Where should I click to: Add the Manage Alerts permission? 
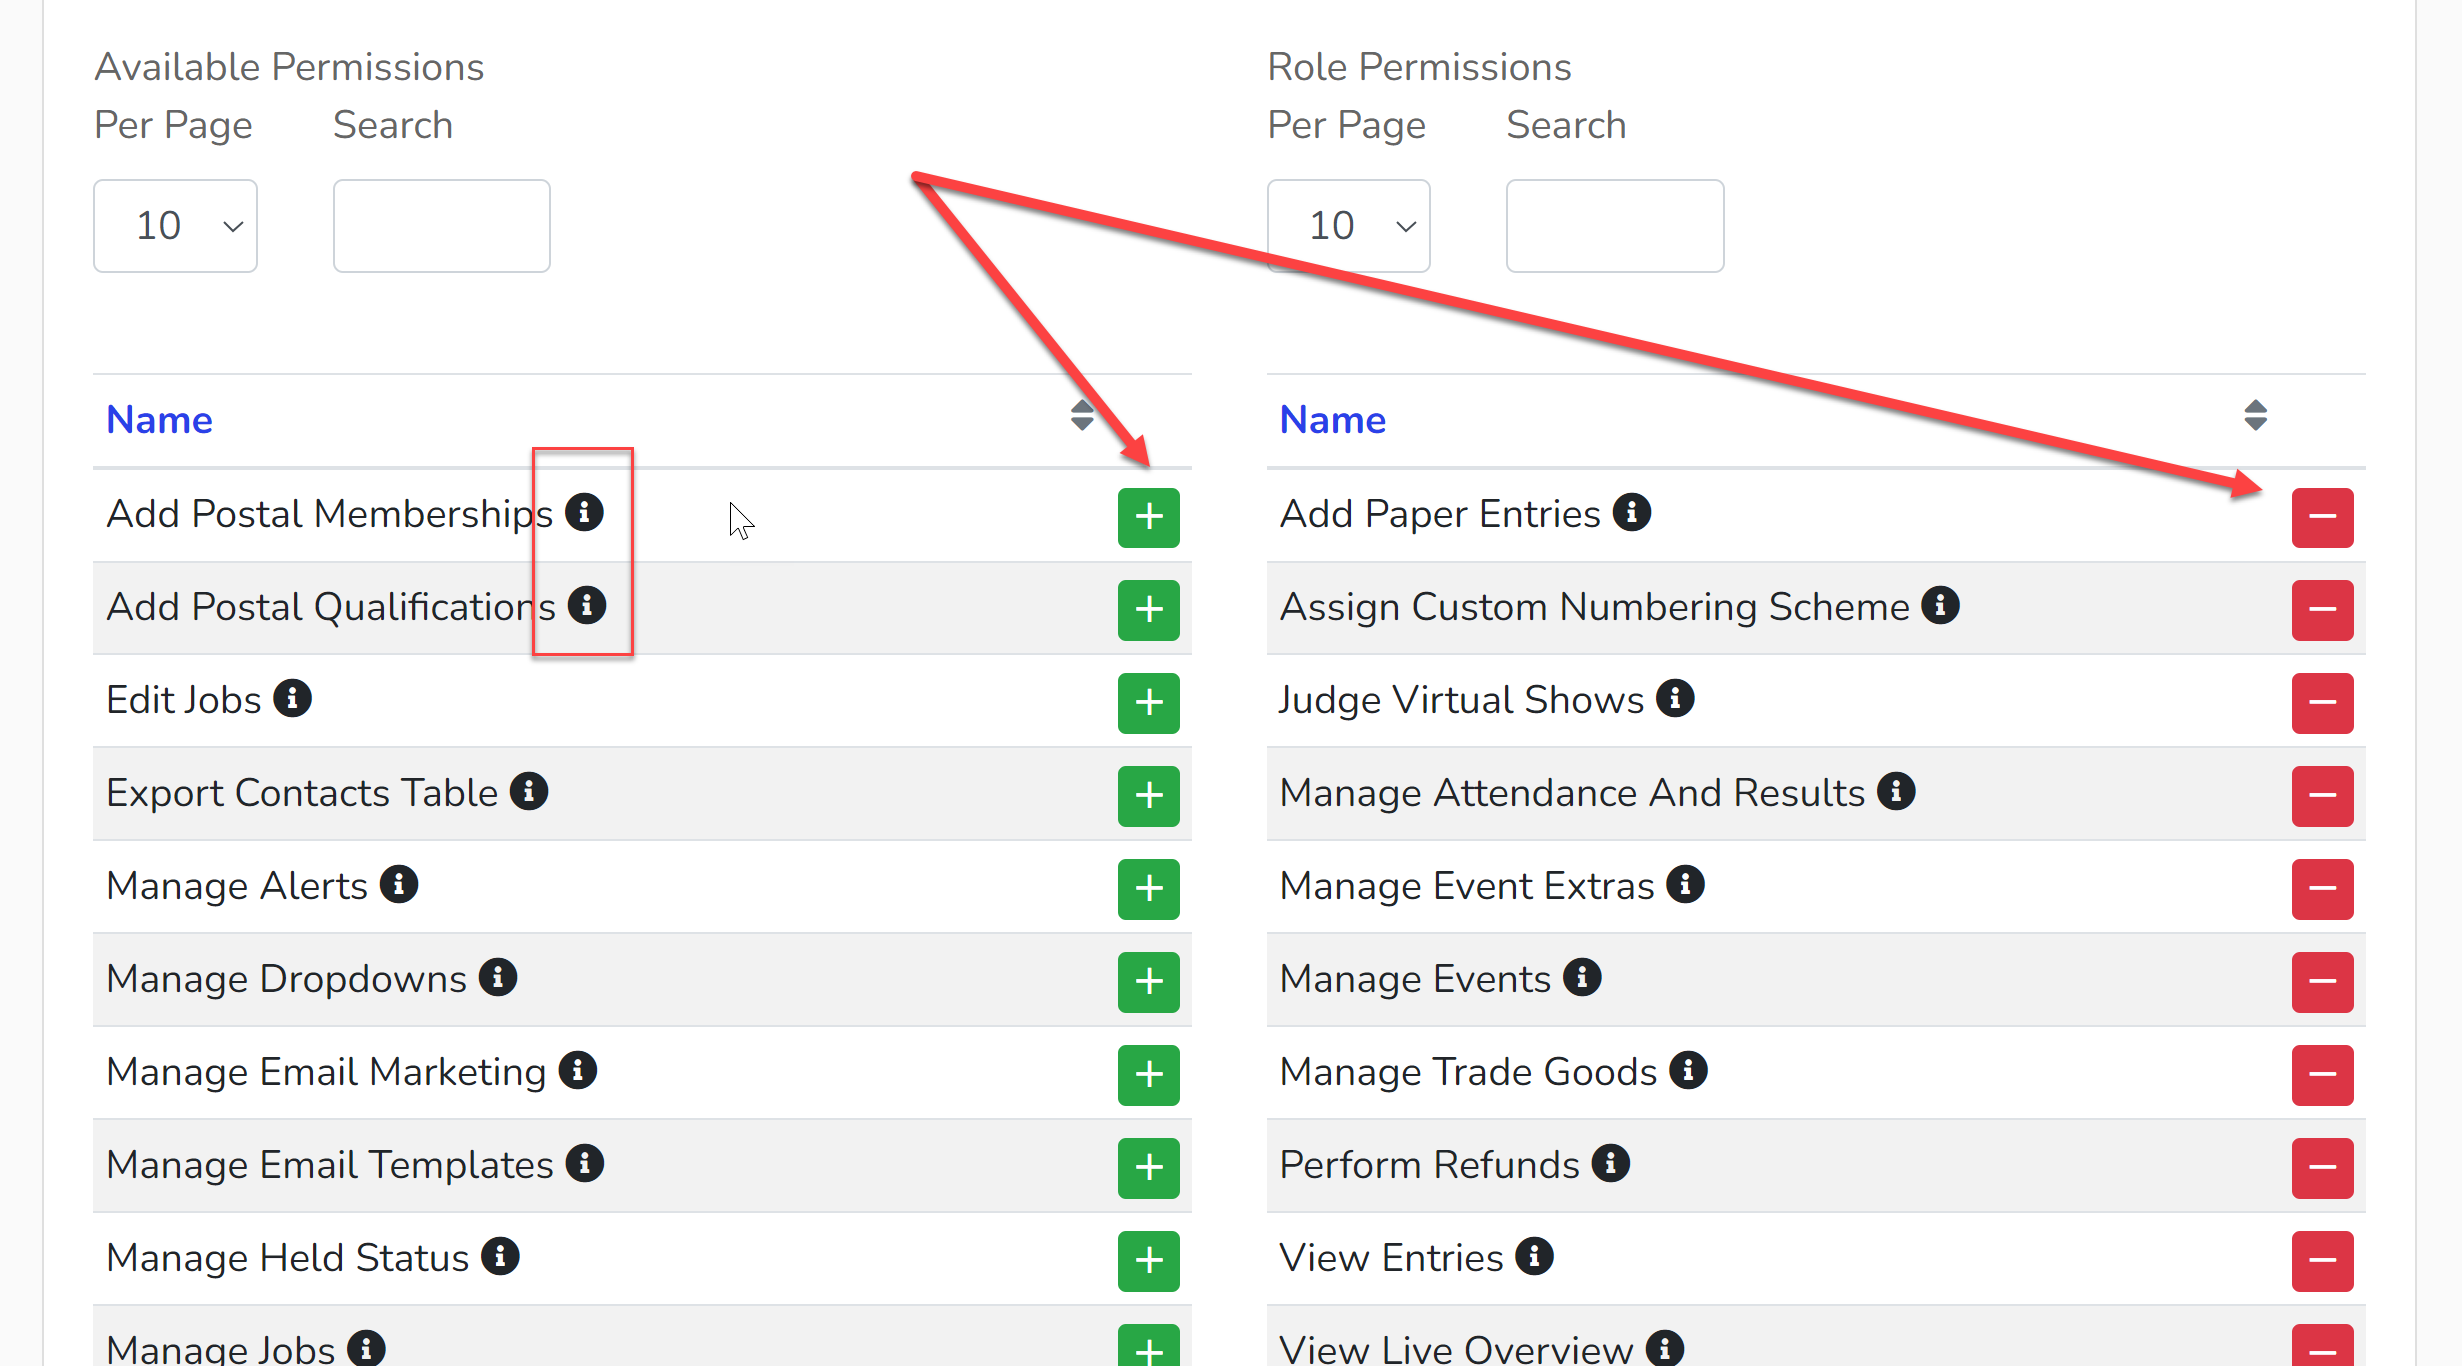pyautogui.click(x=1148, y=889)
